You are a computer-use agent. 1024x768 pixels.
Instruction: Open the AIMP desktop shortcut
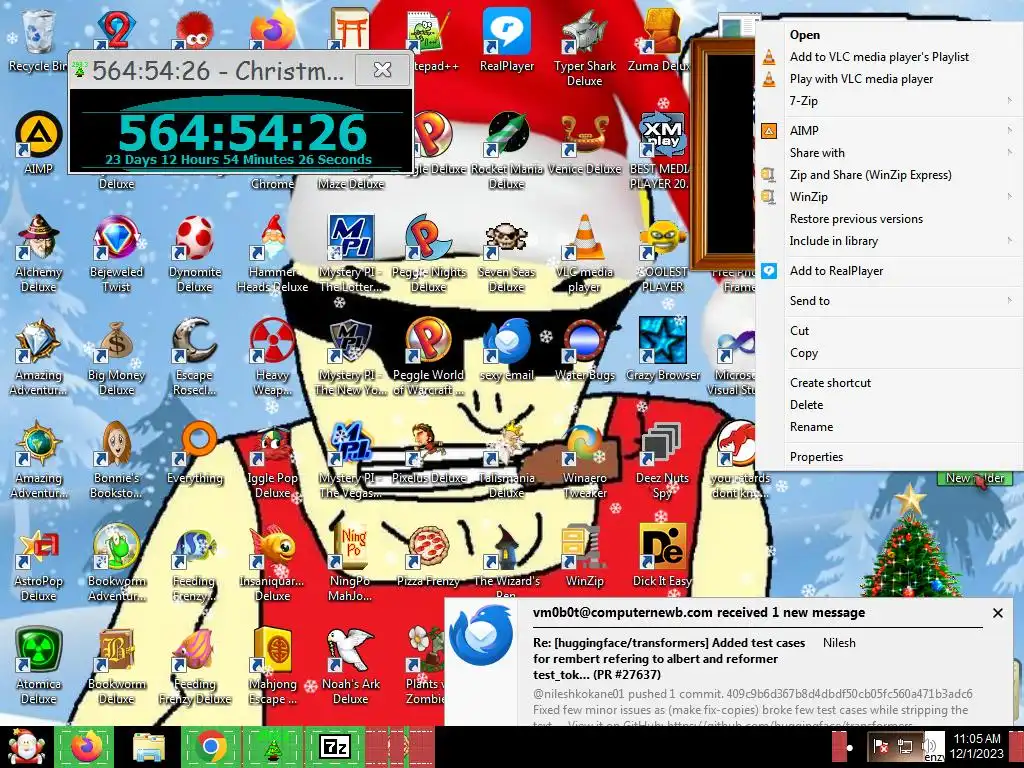coord(39,142)
